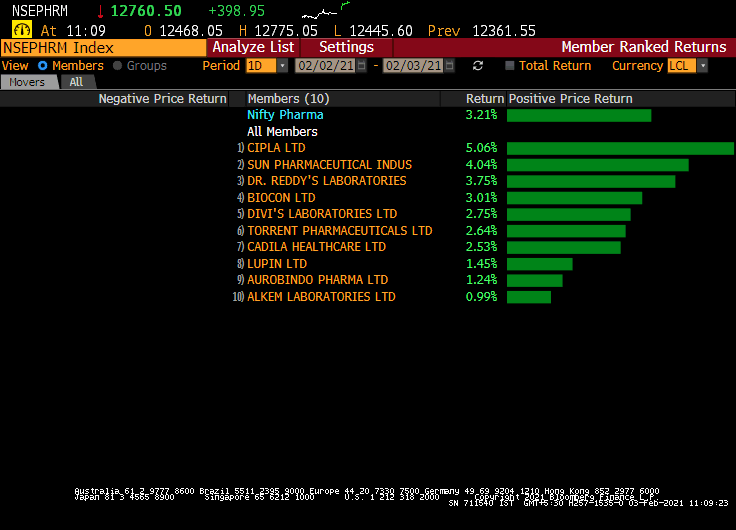Click the refresh icon next to date range

pos(478,66)
